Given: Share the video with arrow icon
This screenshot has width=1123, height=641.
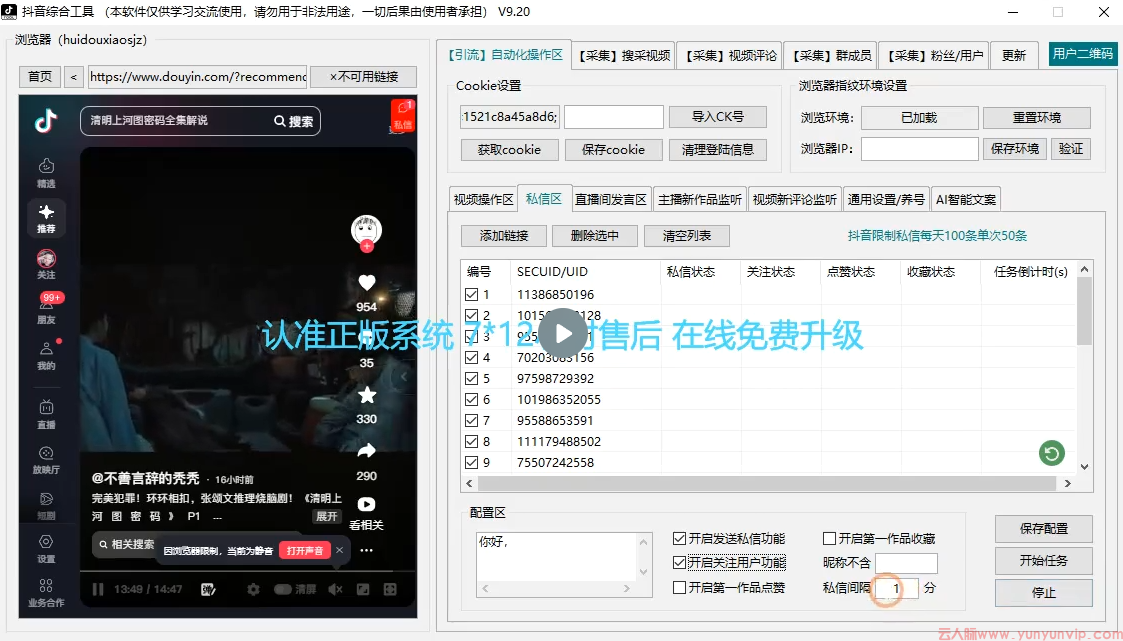Looking at the screenshot, I should pyautogui.click(x=367, y=451).
